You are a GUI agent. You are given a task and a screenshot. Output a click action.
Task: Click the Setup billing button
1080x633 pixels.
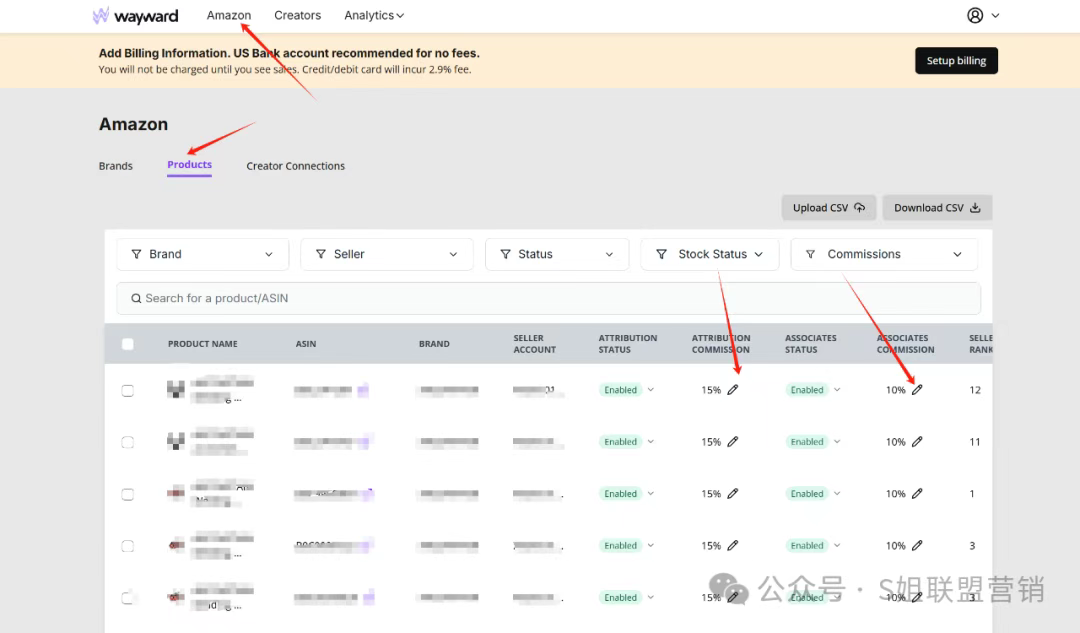click(x=956, y=61)
